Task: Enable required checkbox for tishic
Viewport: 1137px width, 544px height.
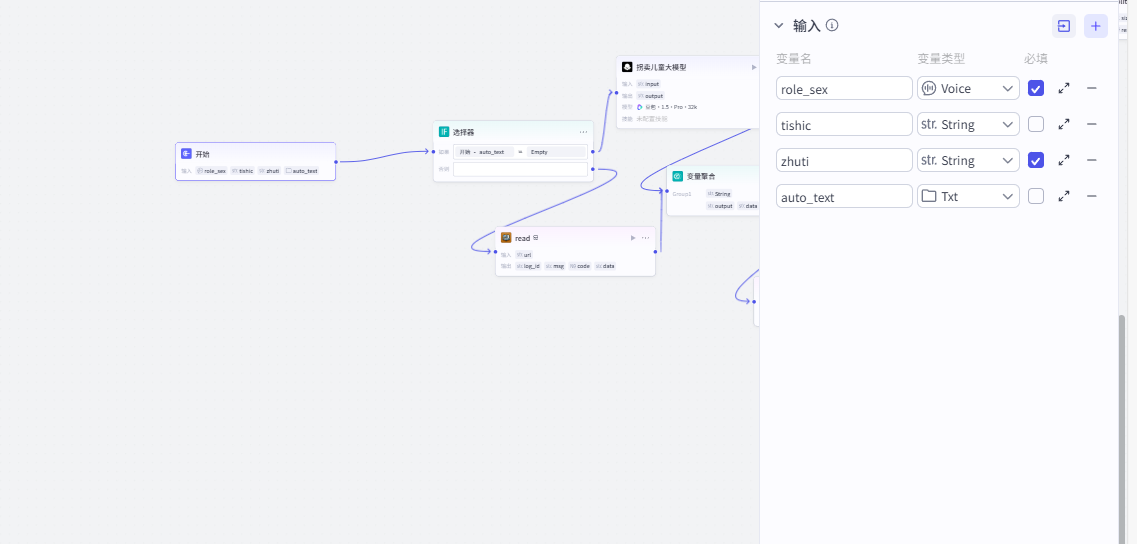Action: (x=1036, y=124)
